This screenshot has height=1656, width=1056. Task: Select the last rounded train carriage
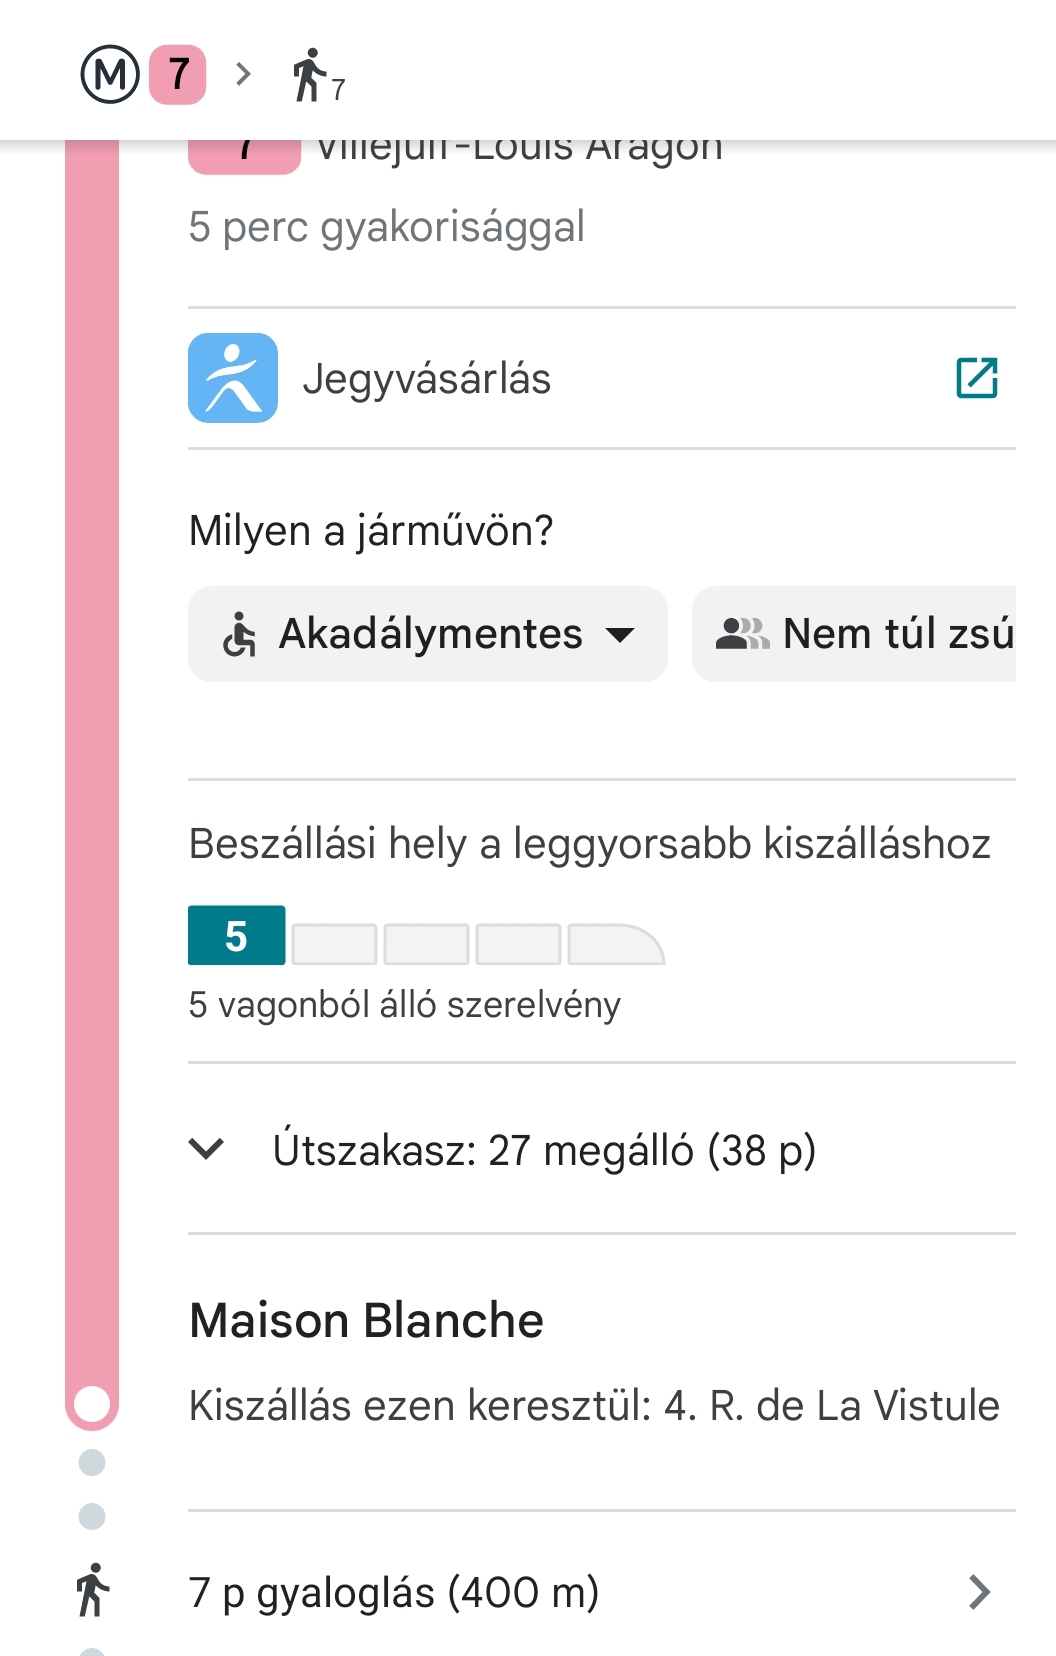pos(615,945)
